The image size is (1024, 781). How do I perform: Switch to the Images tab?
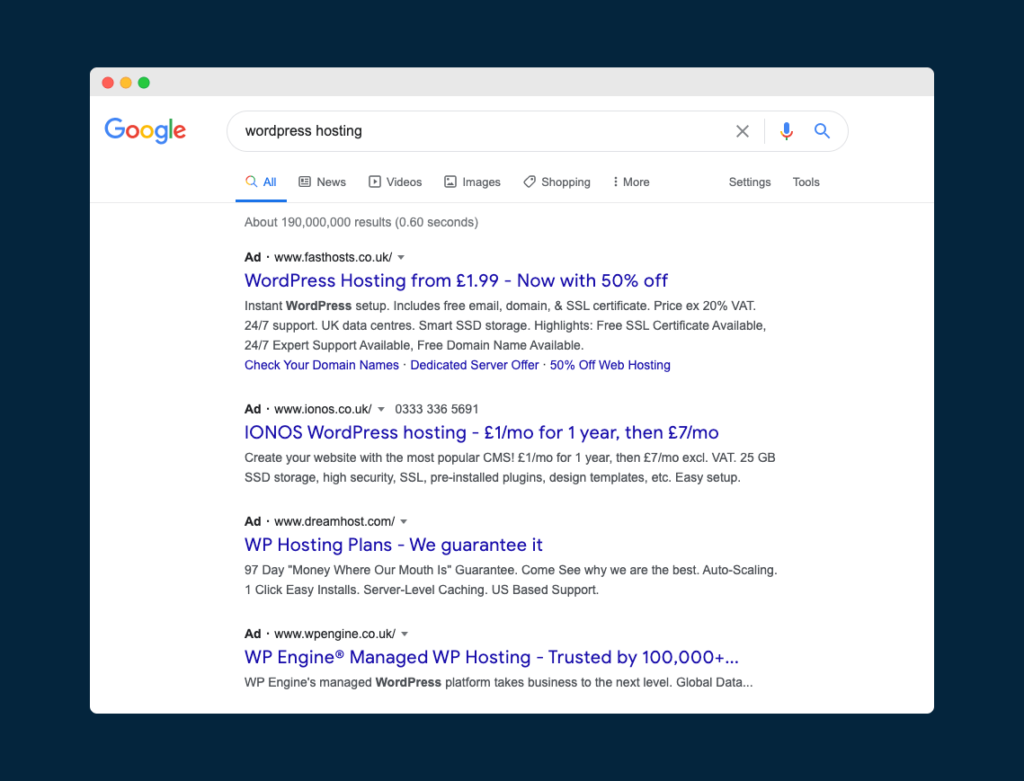pos(472,182)
